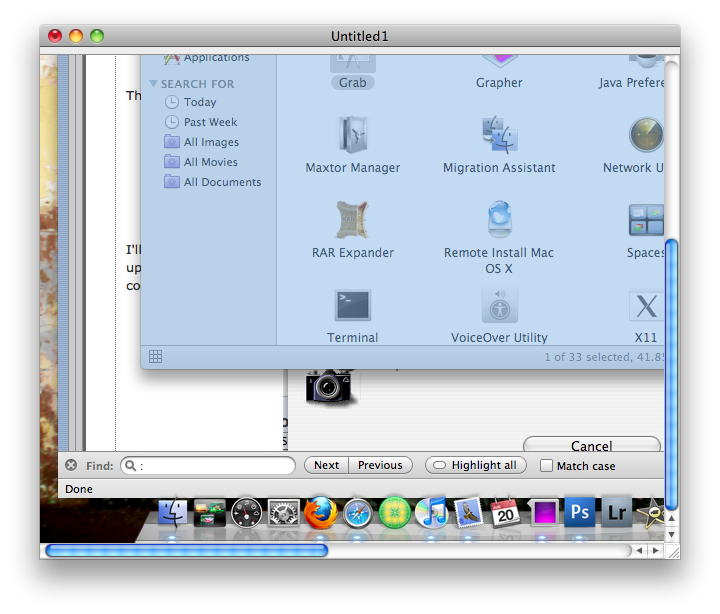Open Lightroom (Lr) in the Dock
The height and width of the screenshot is (614, 720).
[x=617, y=512]
